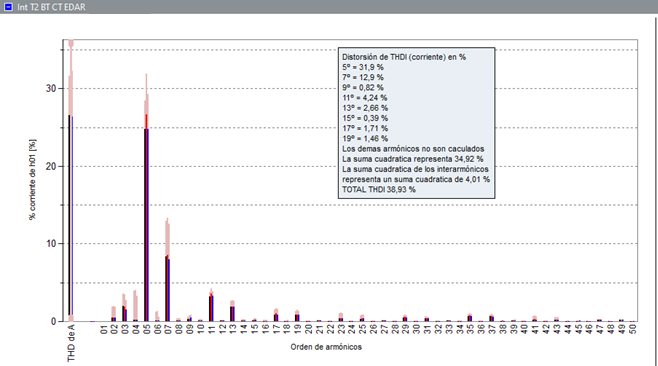Click the THD de A bar in chart
Image resolution: width=658 pixels, height=366 pixels.
[71, 180]
